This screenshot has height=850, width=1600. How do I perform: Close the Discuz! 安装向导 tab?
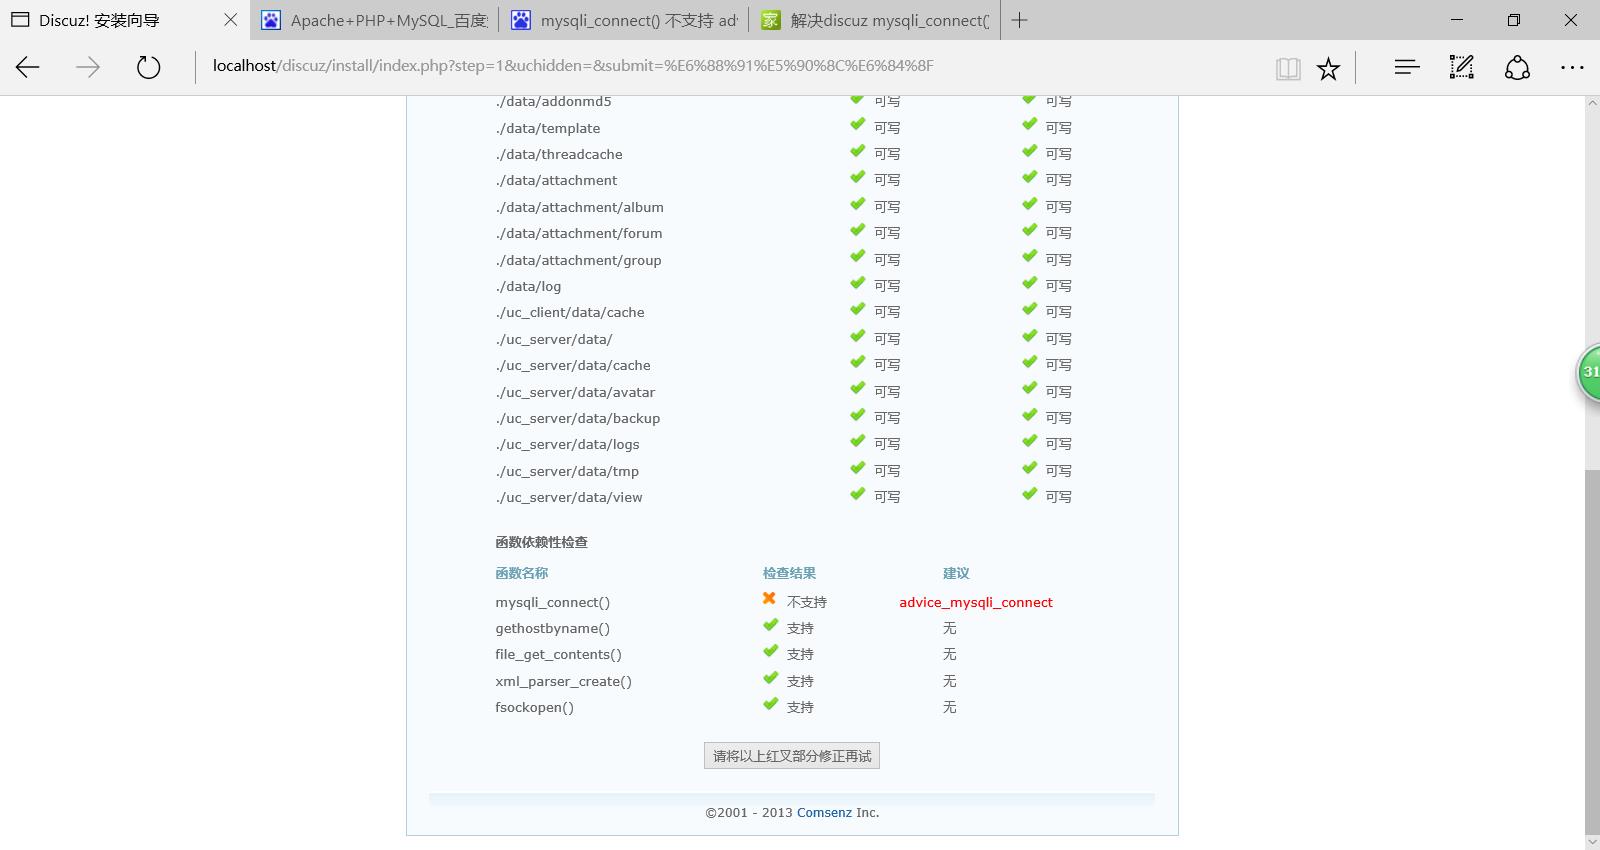pos(230,20)
